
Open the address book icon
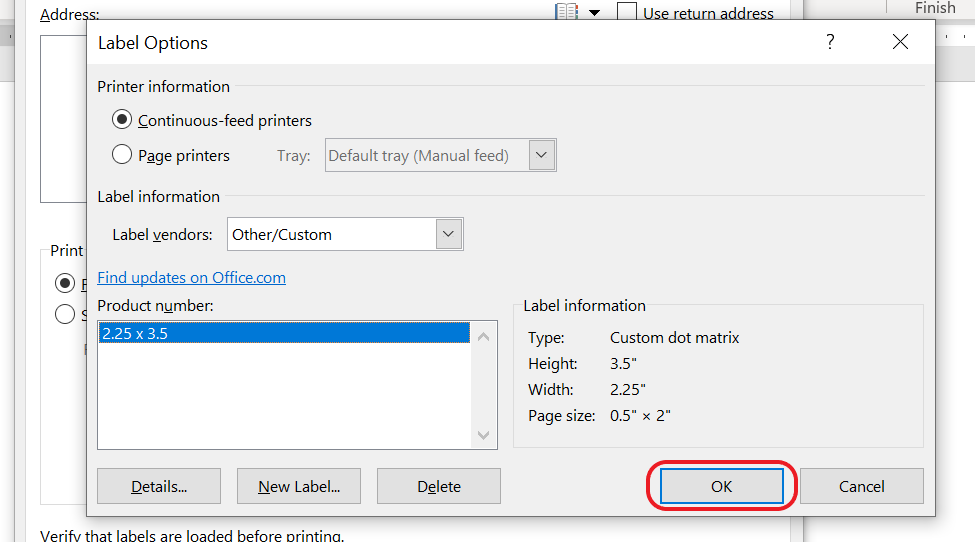pyautogui.click(x=567, y=13)
